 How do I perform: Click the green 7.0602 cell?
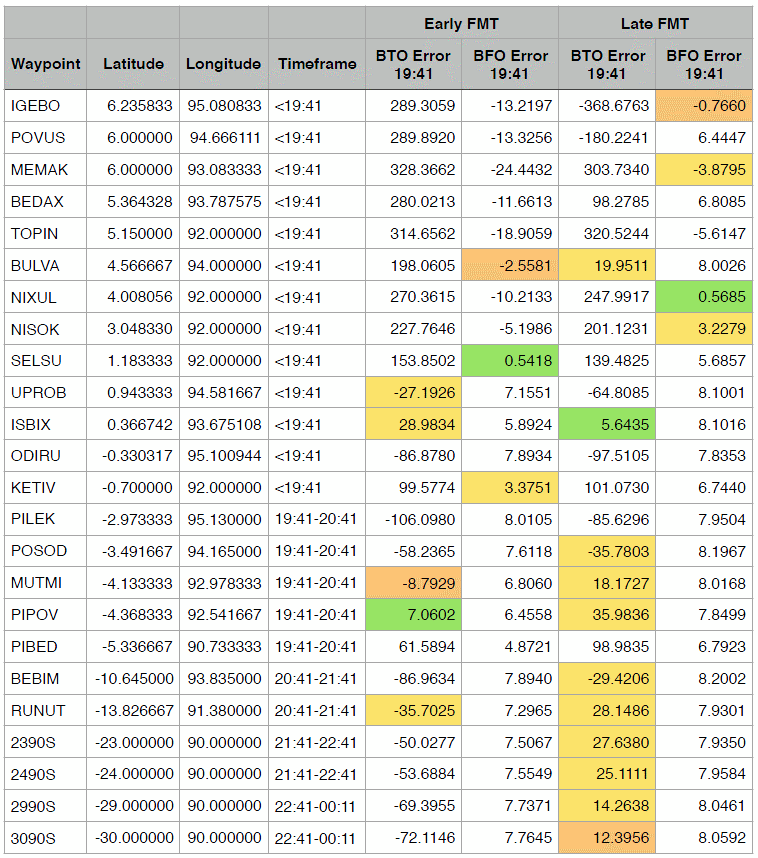pyautogui.click(x=413, y=614)
